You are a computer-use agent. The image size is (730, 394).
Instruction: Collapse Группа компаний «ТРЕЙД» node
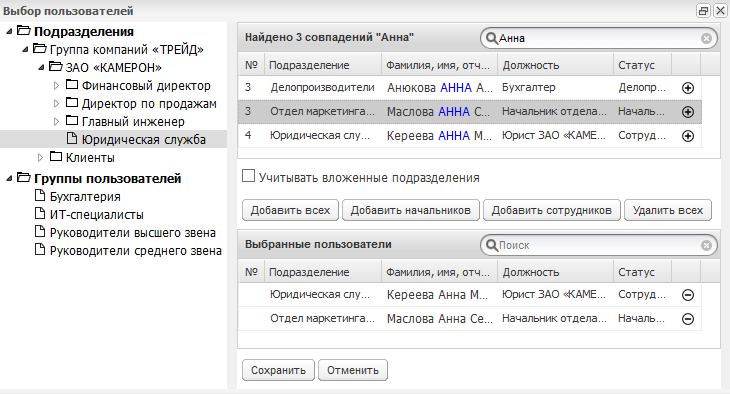tap(25, 49)
